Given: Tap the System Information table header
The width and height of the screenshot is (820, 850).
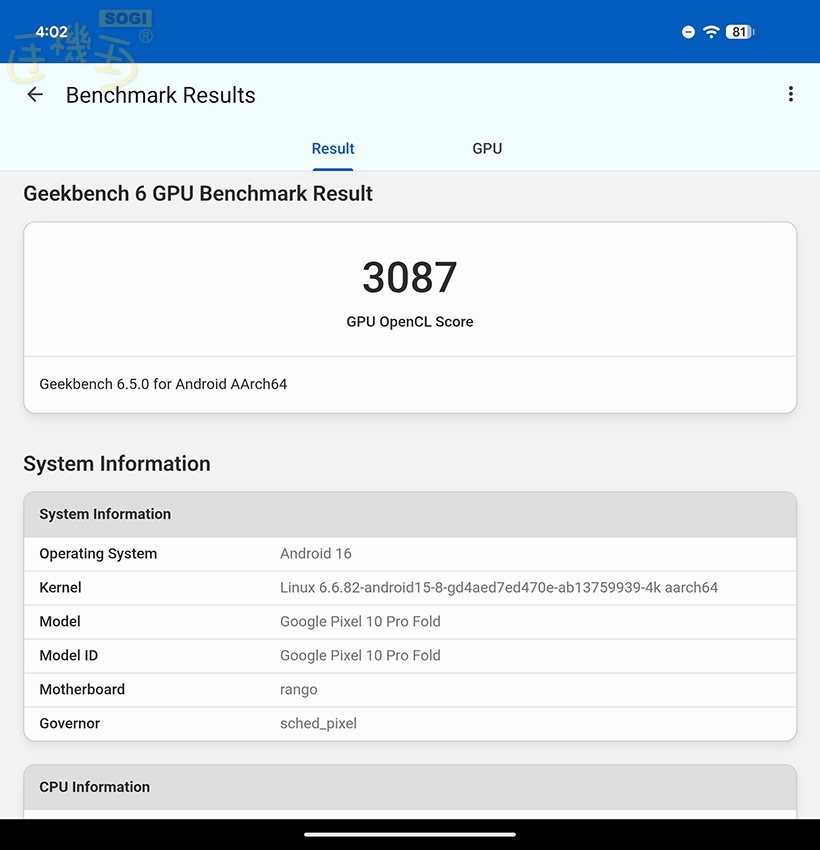Looking at the screenshot, I should tap(409, 514).
